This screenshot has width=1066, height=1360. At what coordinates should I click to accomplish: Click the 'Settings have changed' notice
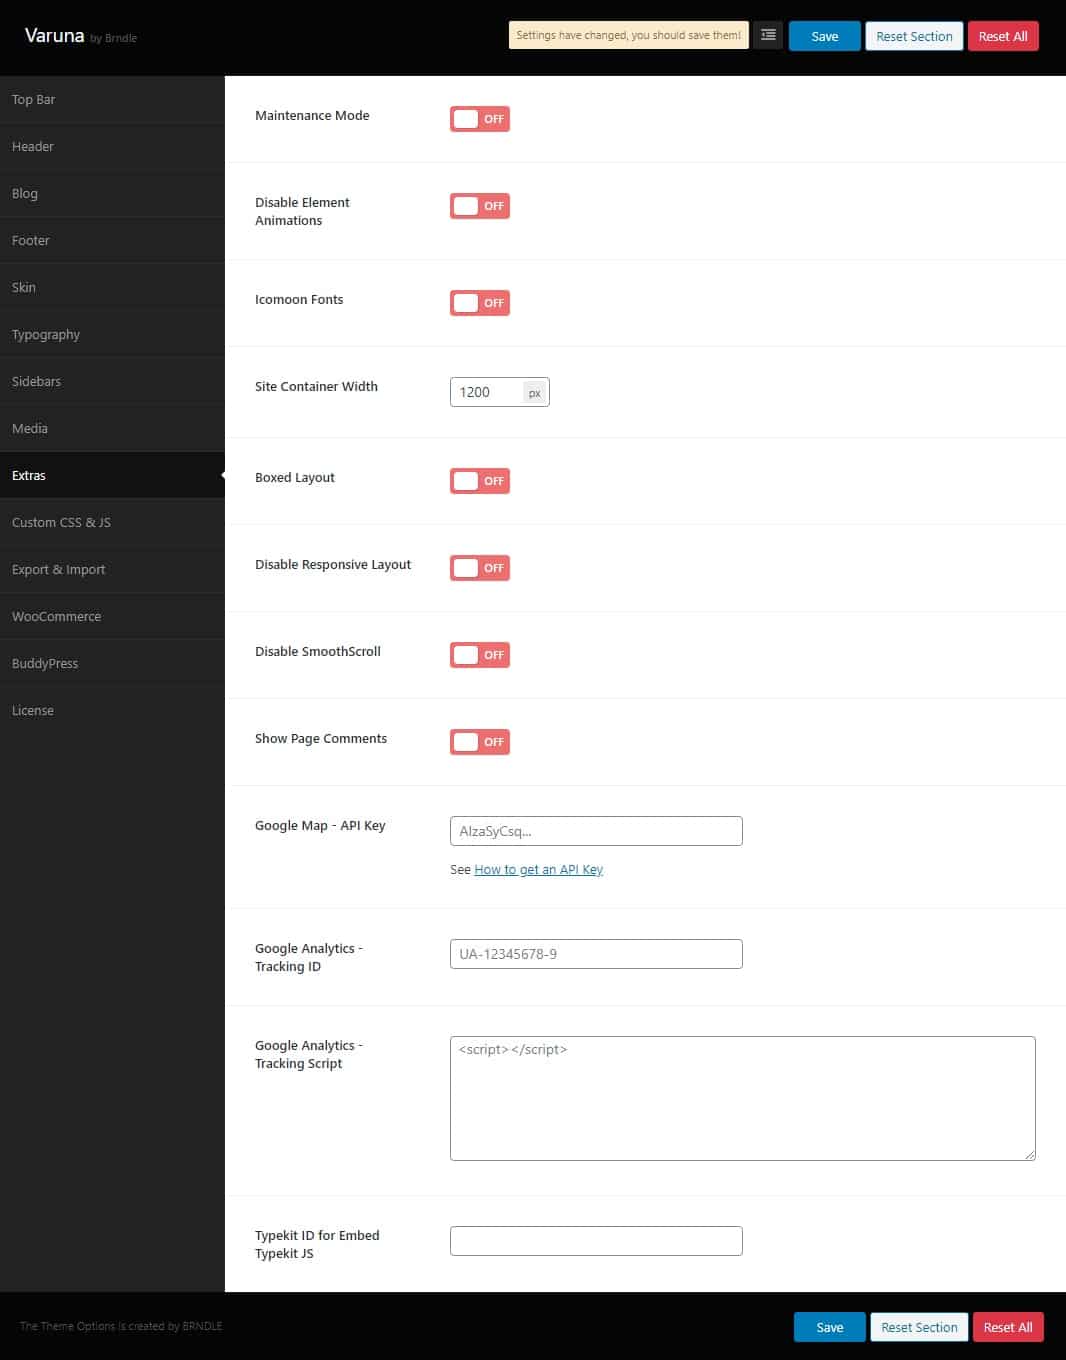pyautogui.click(x=628, y=35)
